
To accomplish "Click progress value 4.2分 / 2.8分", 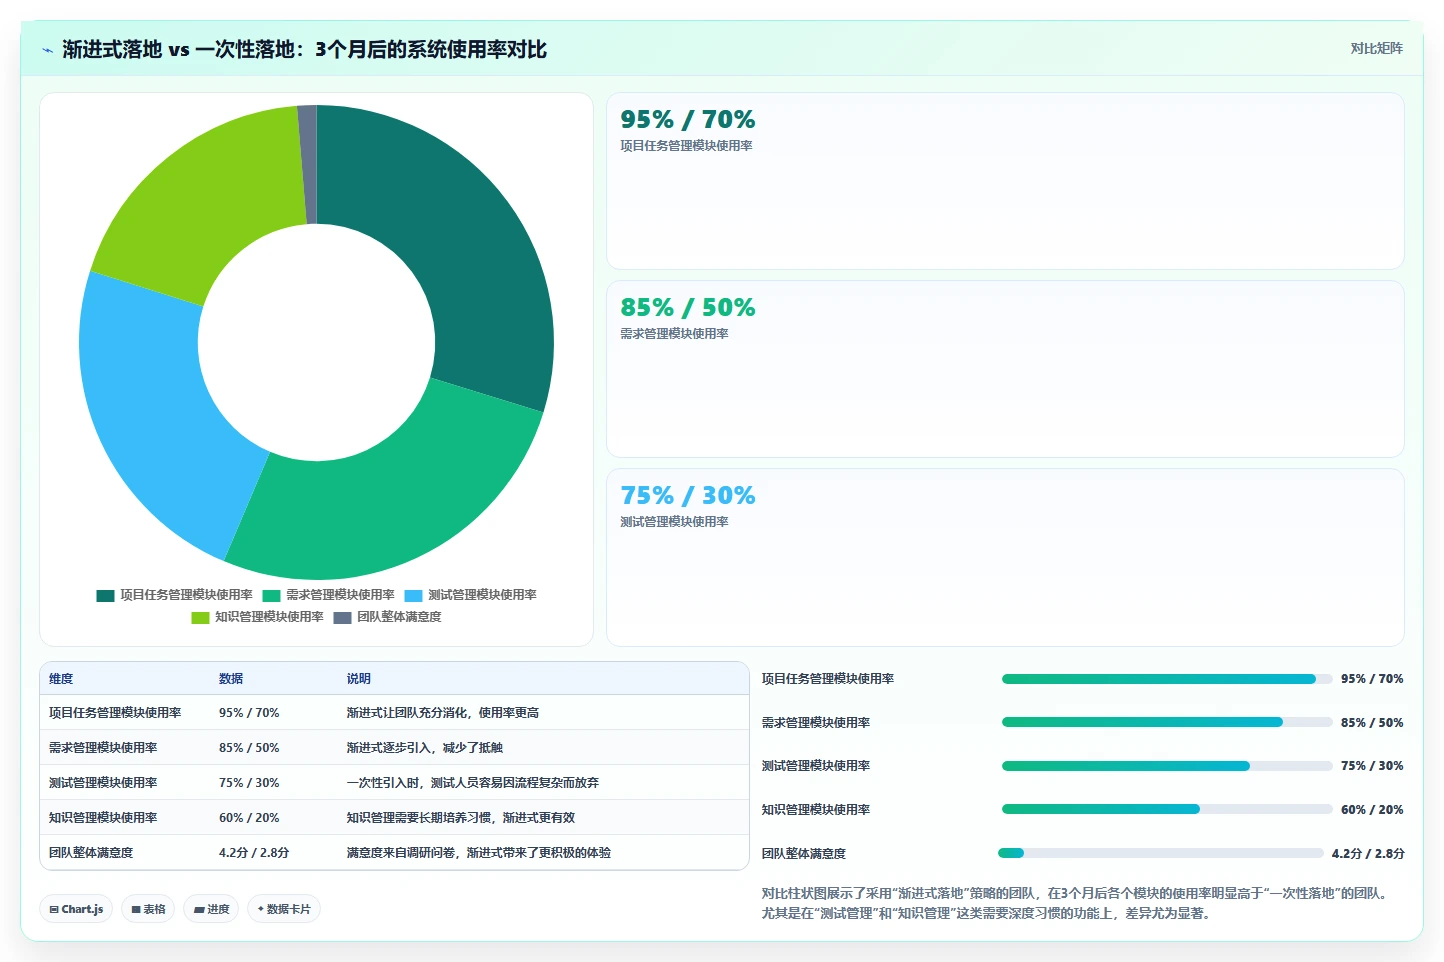I will pos(1368,854).
